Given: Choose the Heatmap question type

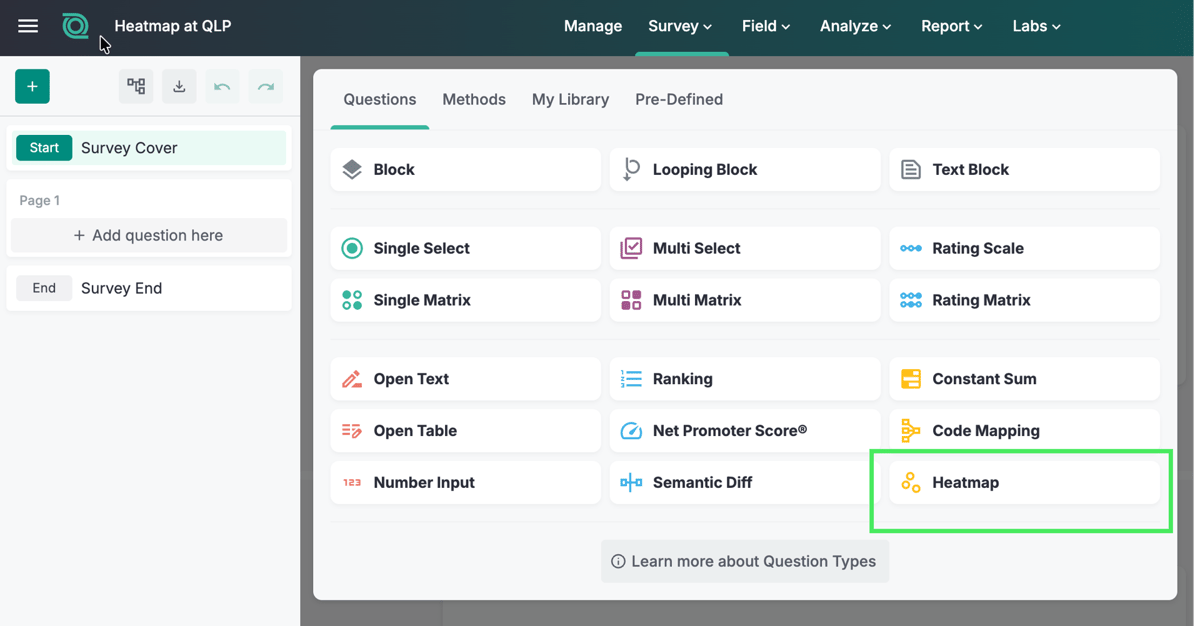Looking at the screenshot, I should tap(1024, 483).
